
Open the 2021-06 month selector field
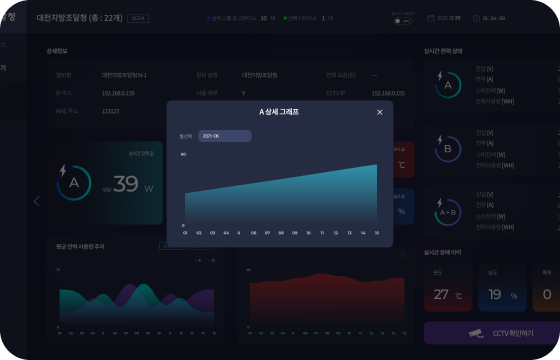(225, 136)
